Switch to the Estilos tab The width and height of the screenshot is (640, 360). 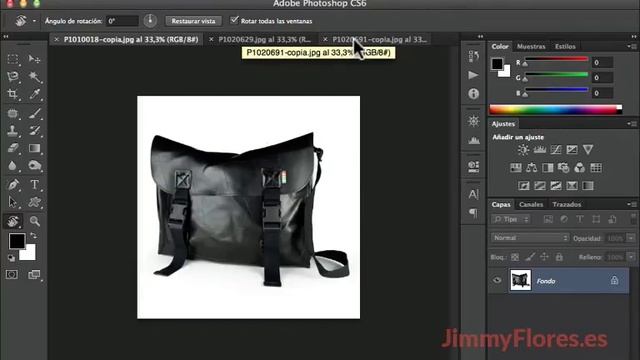point(565,47)
